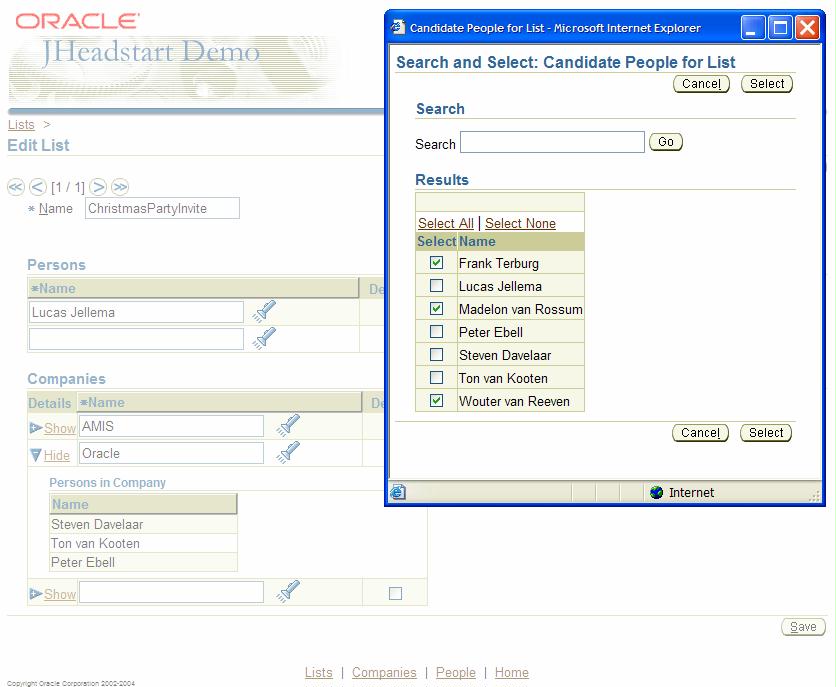Open the lookup flashlight next to the AMIS field
Screen dimensions: 836x687
pos(288,426)
